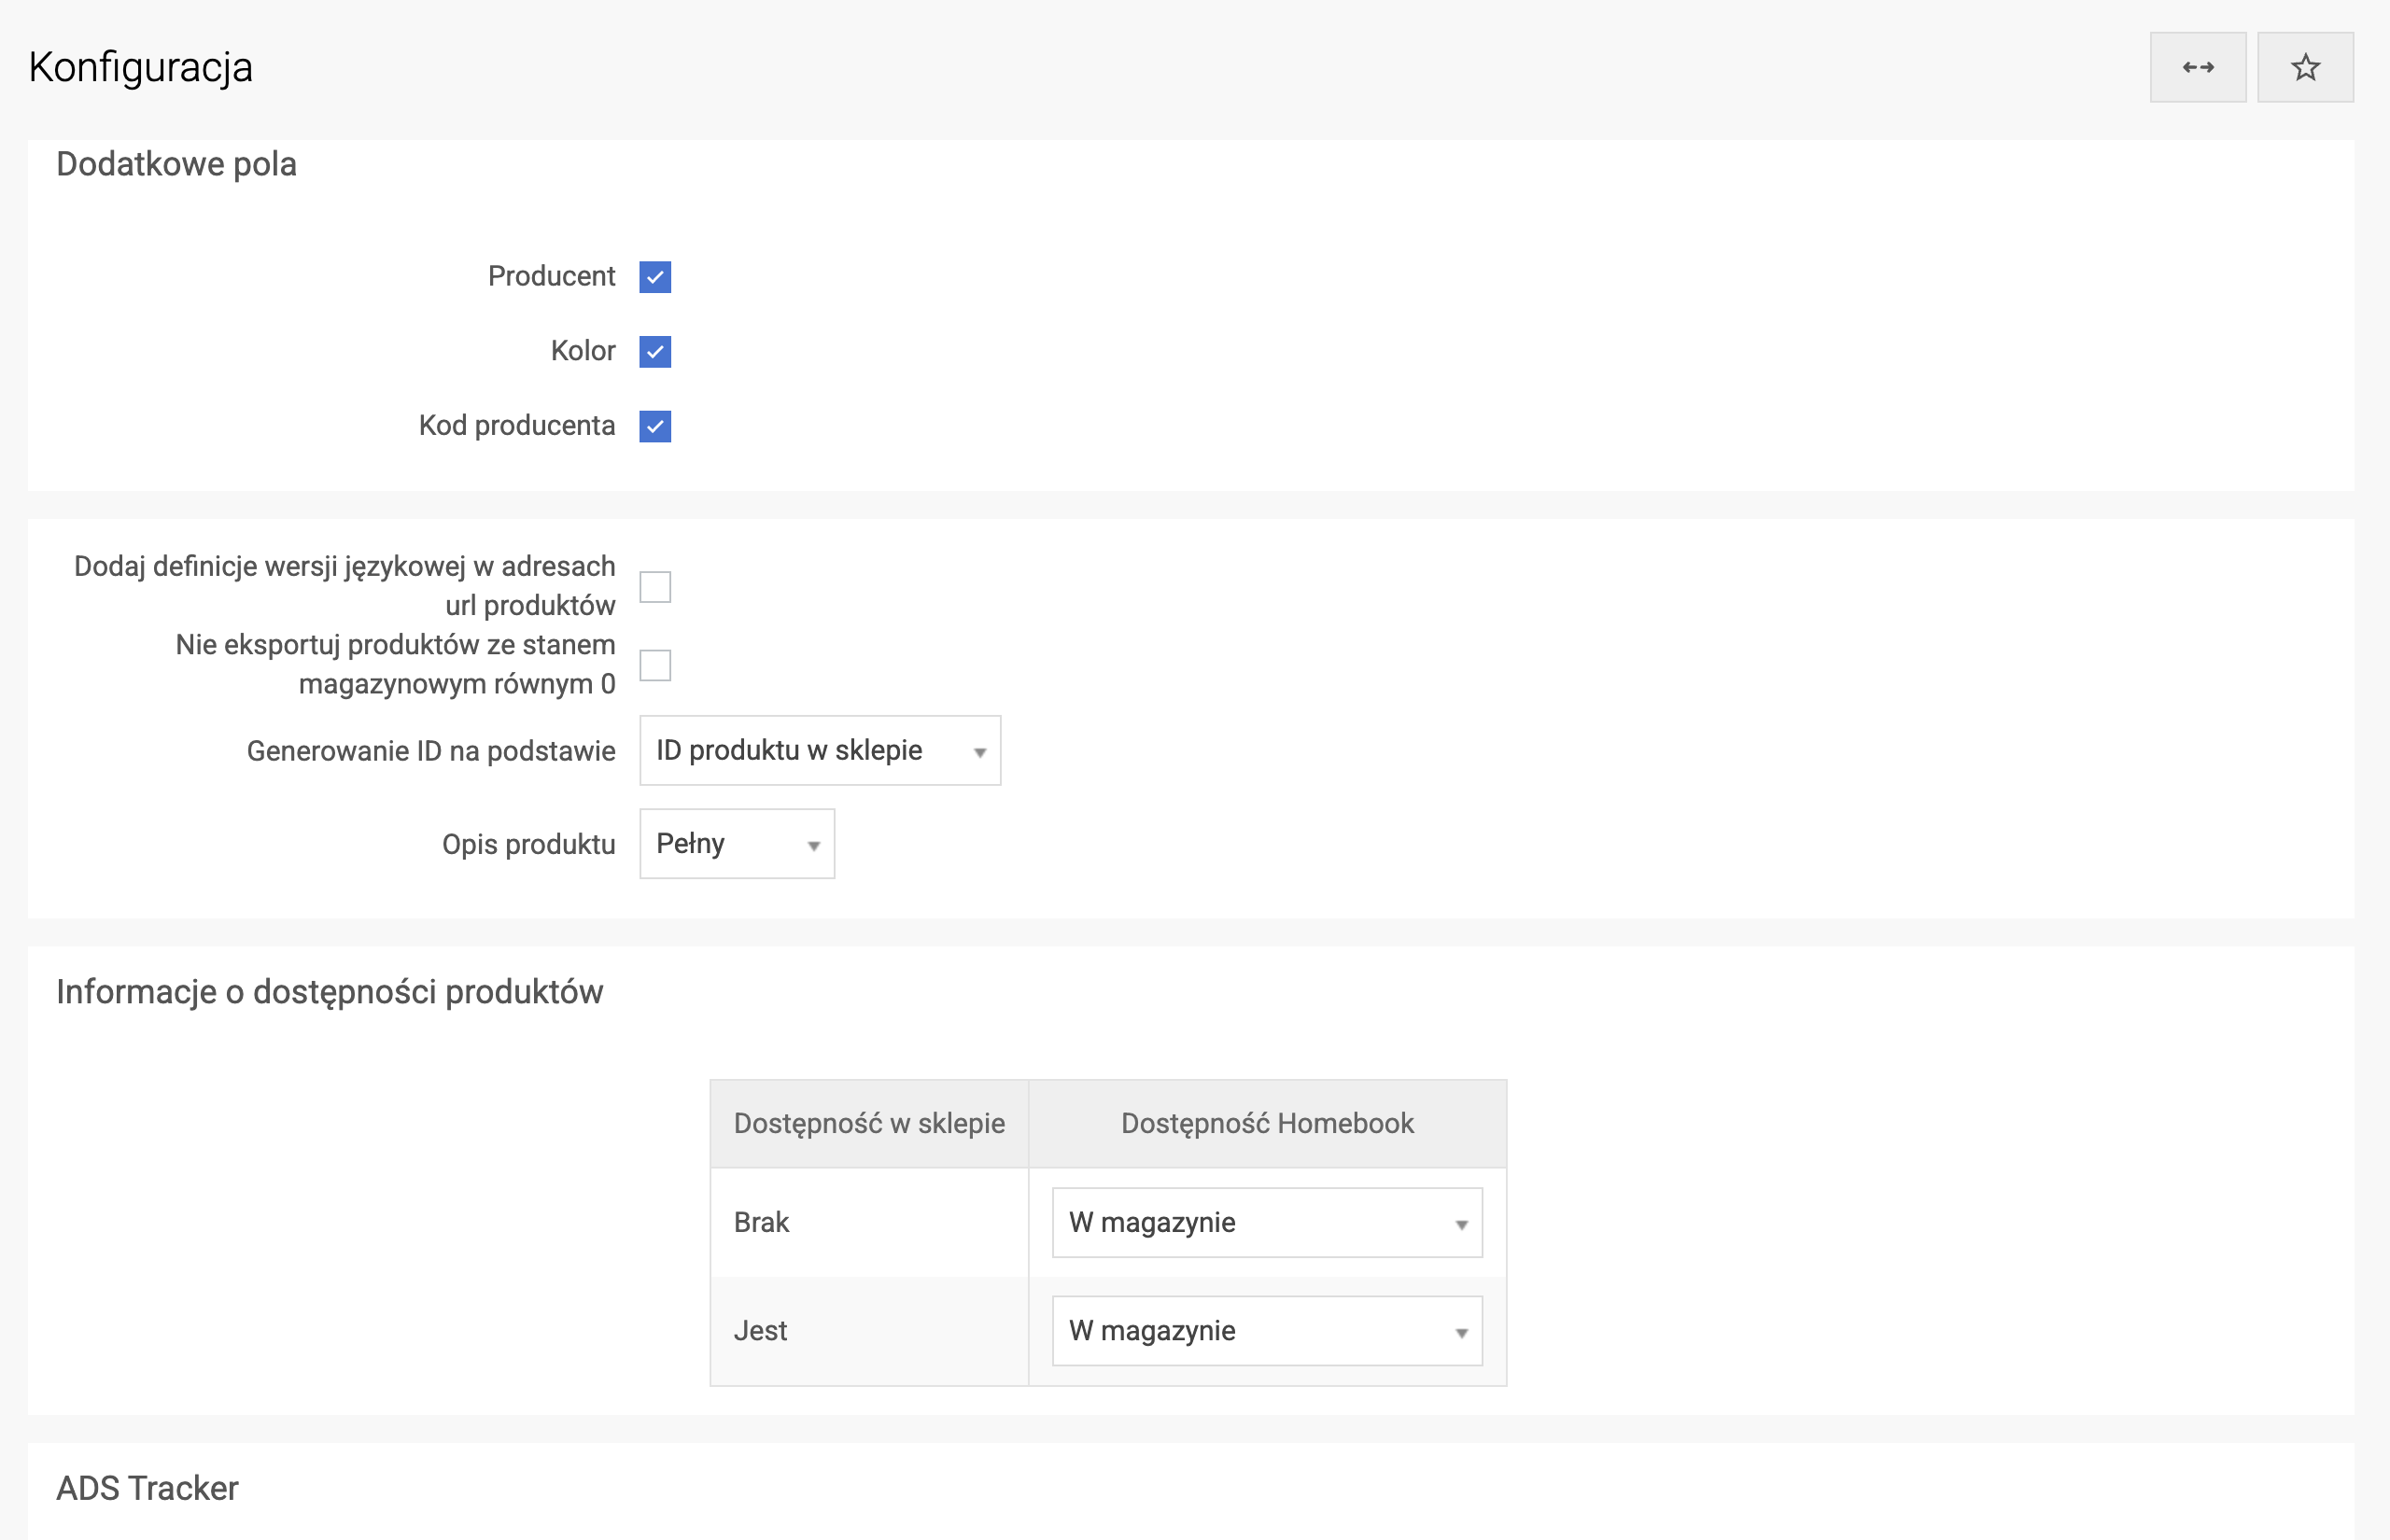This screenshot has width=2390, height=1540.
Task: Uncheck the Kolor checkbox
Action: click(x=655, y=352)
